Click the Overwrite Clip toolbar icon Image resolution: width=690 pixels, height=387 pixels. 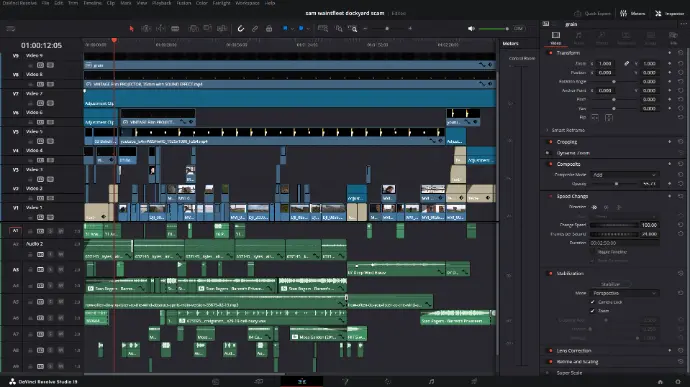207,29
